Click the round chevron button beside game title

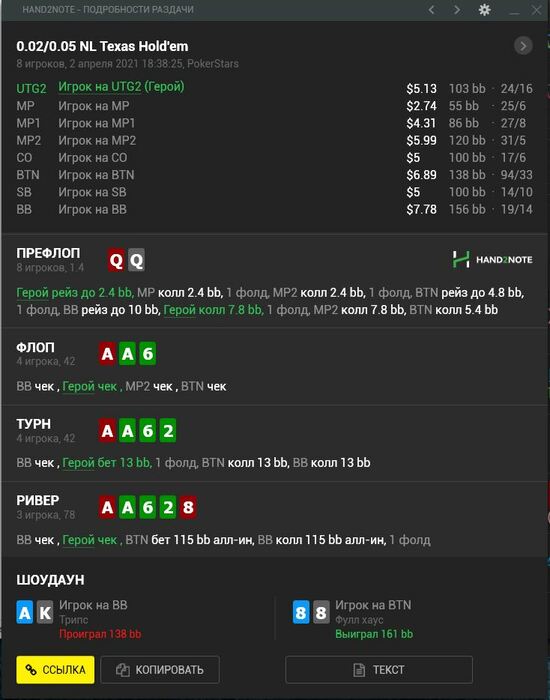[523, 46]
